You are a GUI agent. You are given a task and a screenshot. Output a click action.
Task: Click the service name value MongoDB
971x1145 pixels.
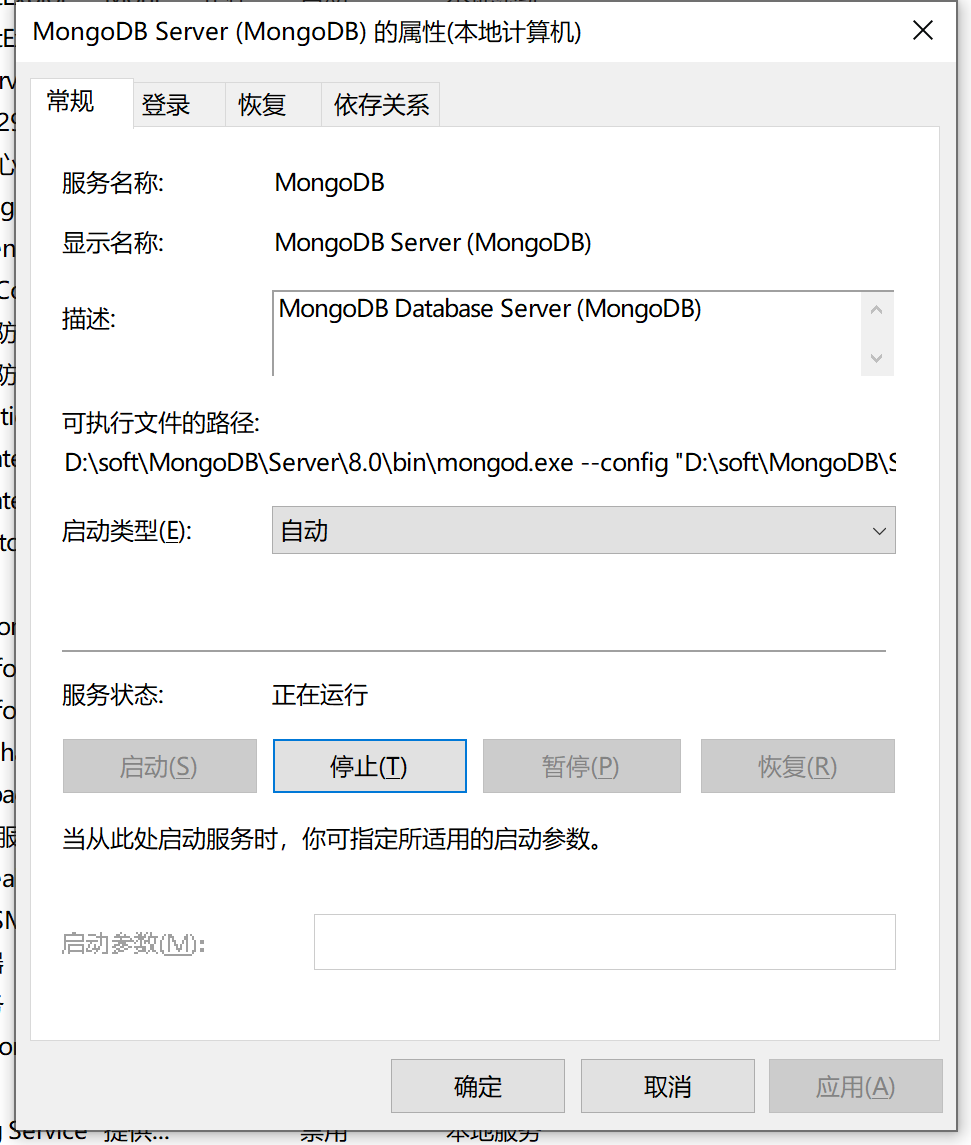pos(329,183)
